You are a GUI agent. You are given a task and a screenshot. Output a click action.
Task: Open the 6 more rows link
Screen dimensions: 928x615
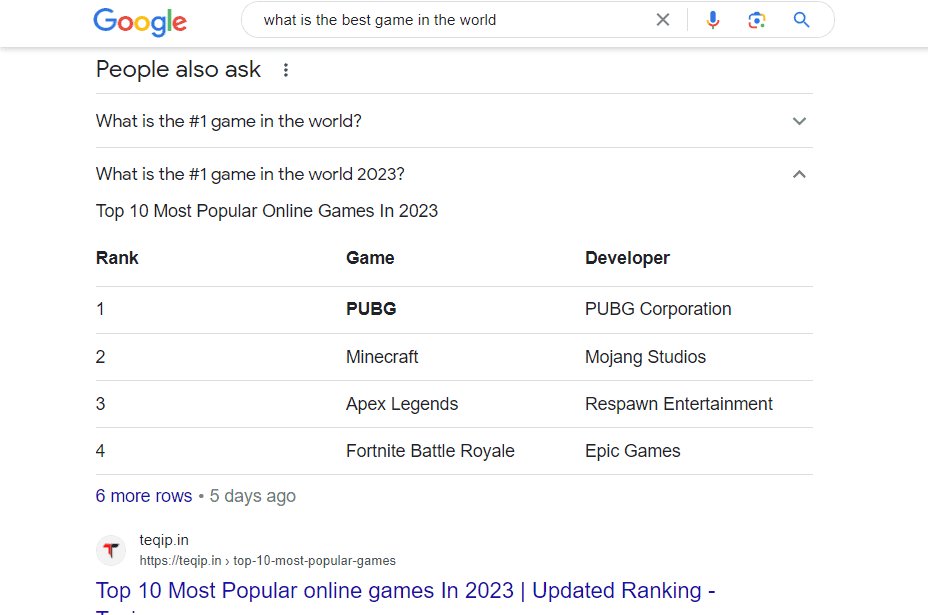143,495
